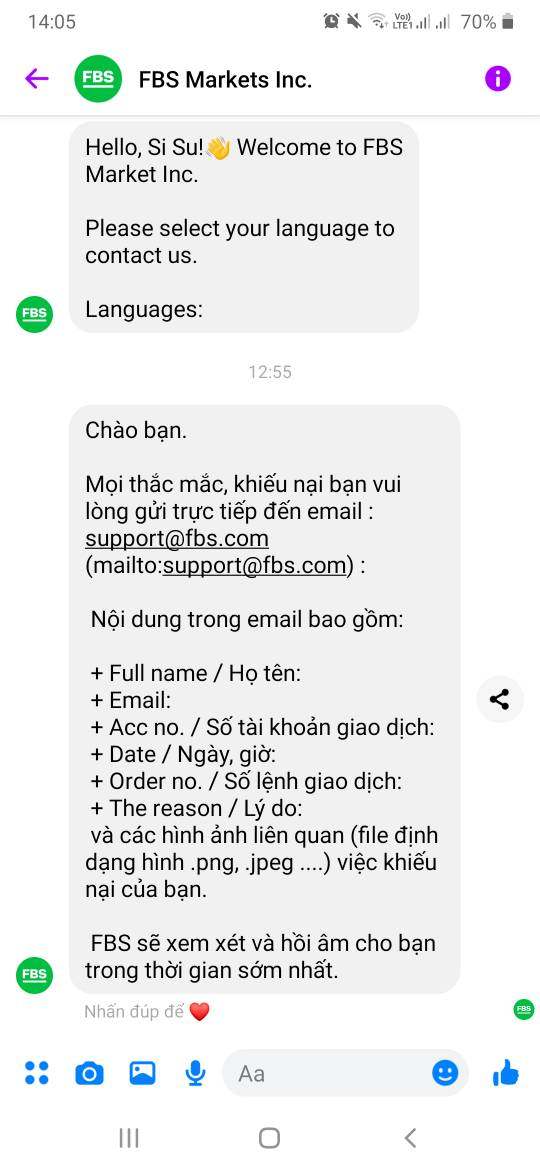Image resolution: width=540 pixels, height=1170 pixels.
Task: Open photo gallery picker icon
Action: [x=142, y=1073]
